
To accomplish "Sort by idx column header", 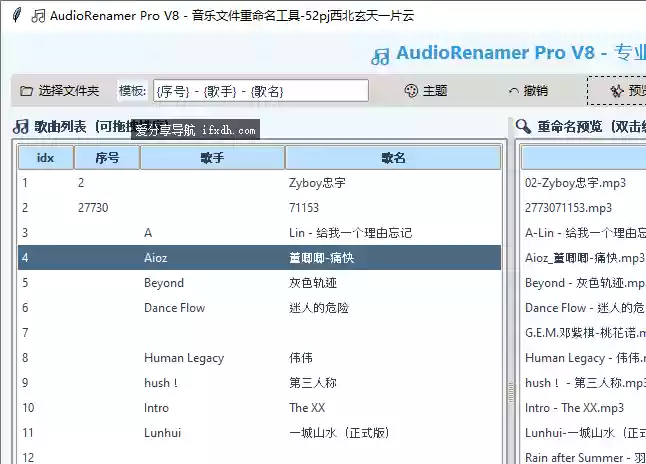I will pos(45,157).
